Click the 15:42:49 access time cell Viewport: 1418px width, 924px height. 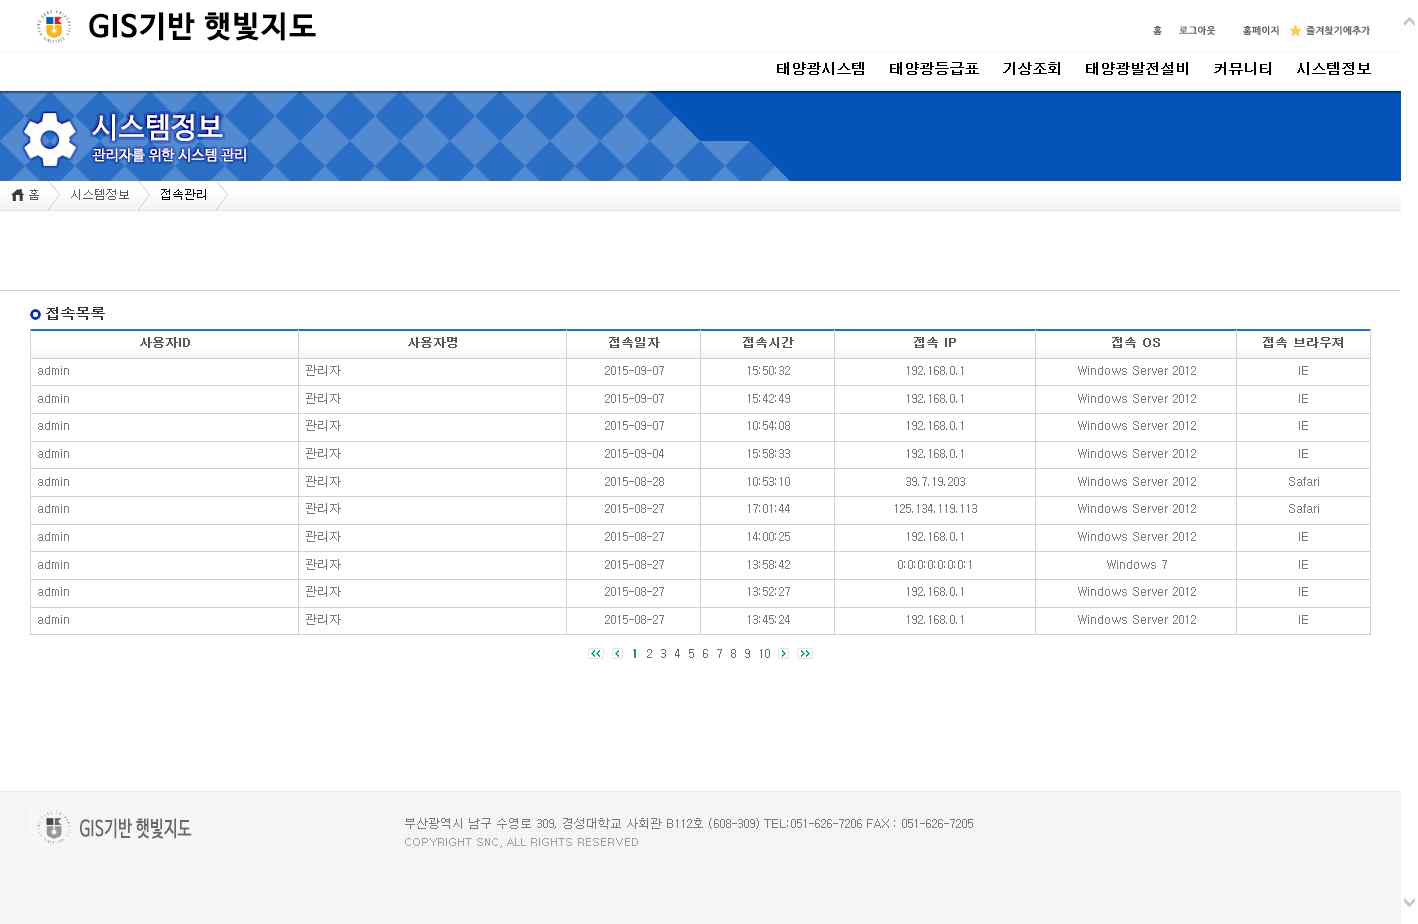[x=768, y=399]
